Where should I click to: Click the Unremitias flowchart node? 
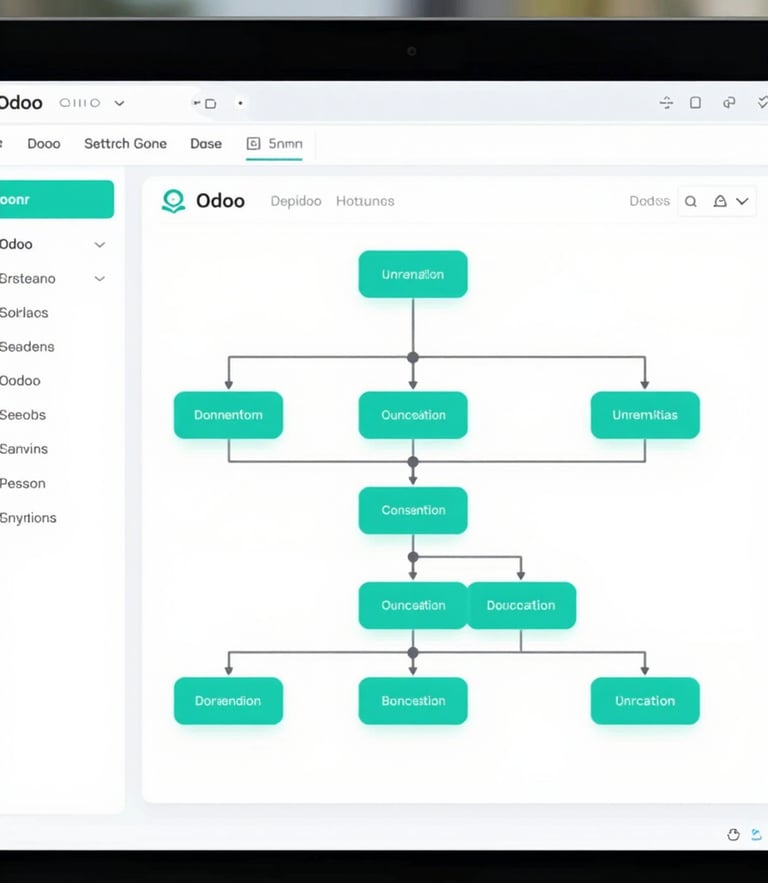pos(645,415)
